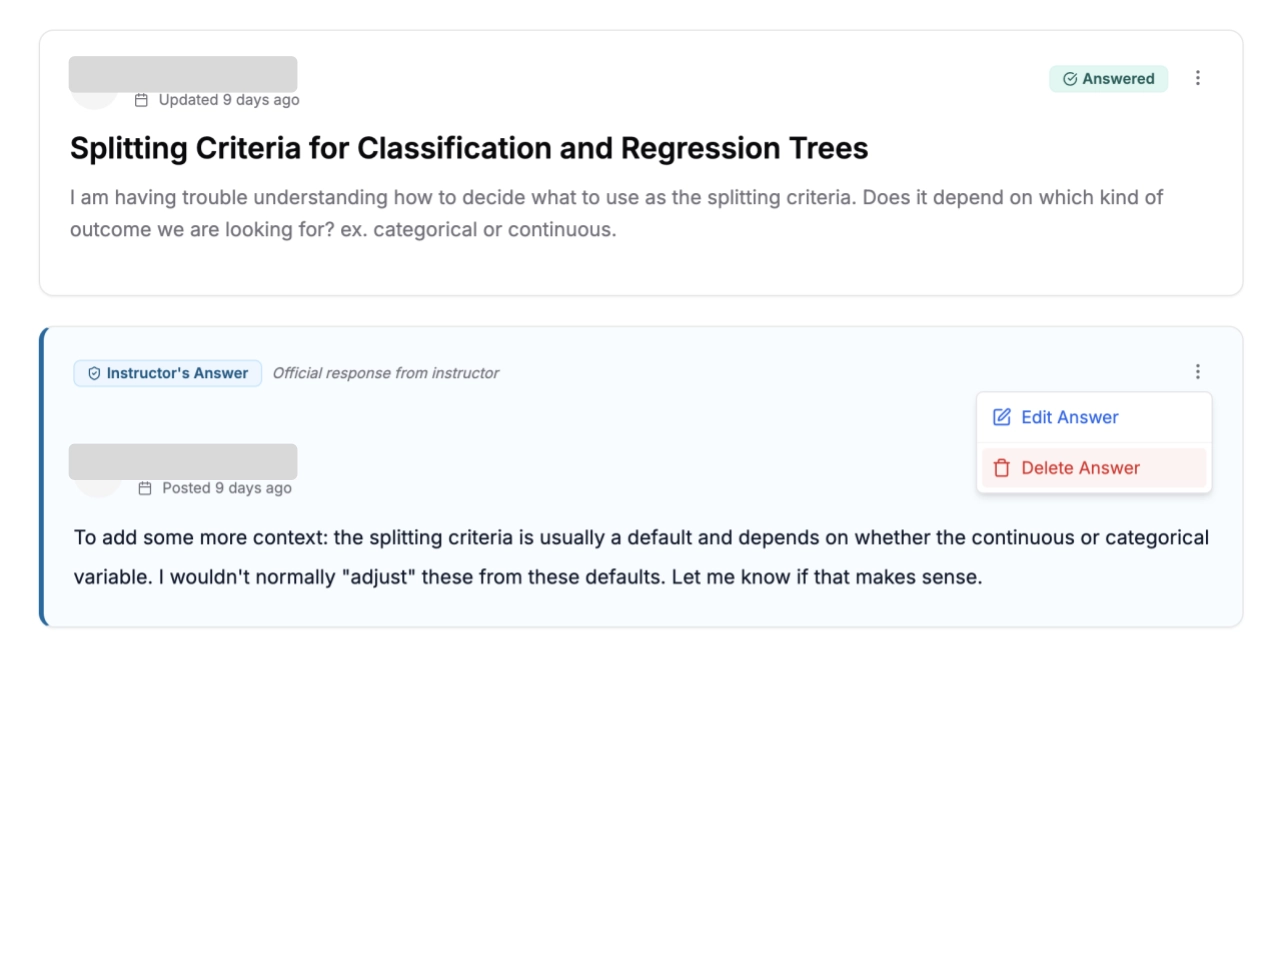Click the checkmark icon in Answered badge
The width and height of the screenshot is (1280, 960).
click(1070, 79)
